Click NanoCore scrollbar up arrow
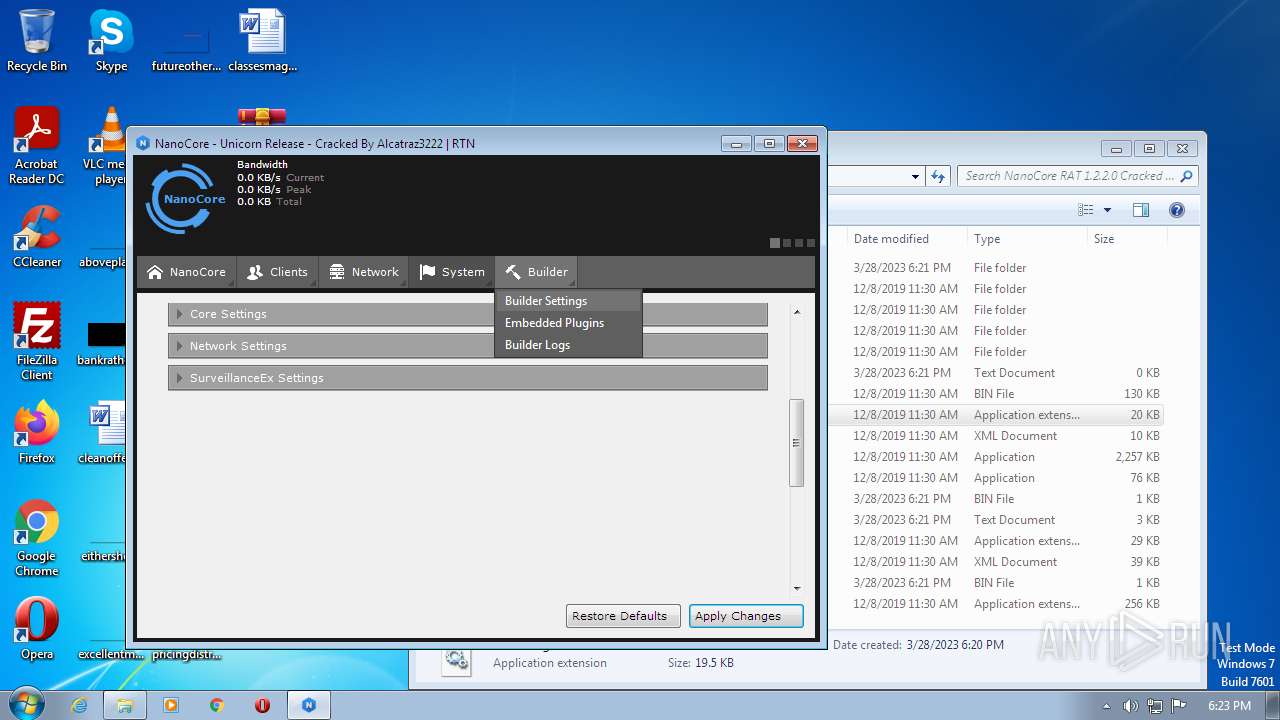1280x720 pixels. tap(797, 312)
